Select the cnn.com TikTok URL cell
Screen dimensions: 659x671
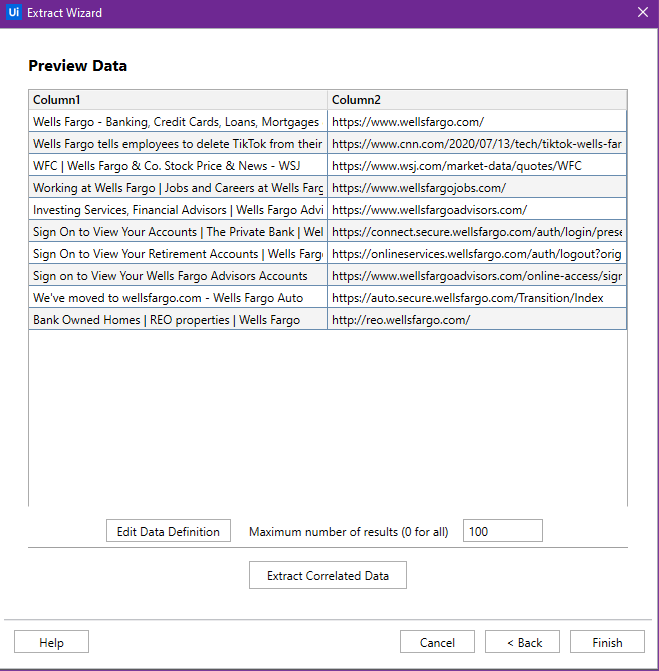[x=477, y=144]
